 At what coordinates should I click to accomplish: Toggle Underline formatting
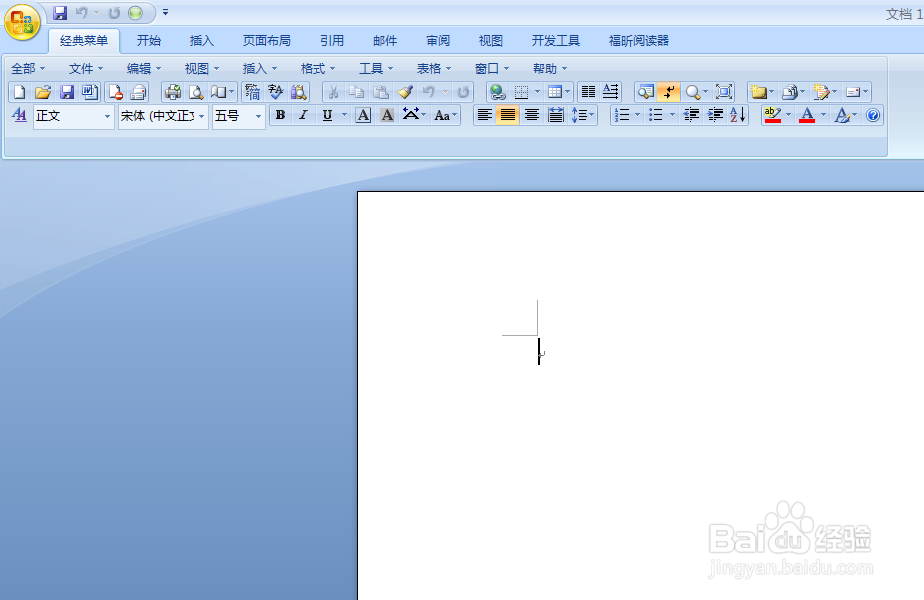(x=327, y=116)
